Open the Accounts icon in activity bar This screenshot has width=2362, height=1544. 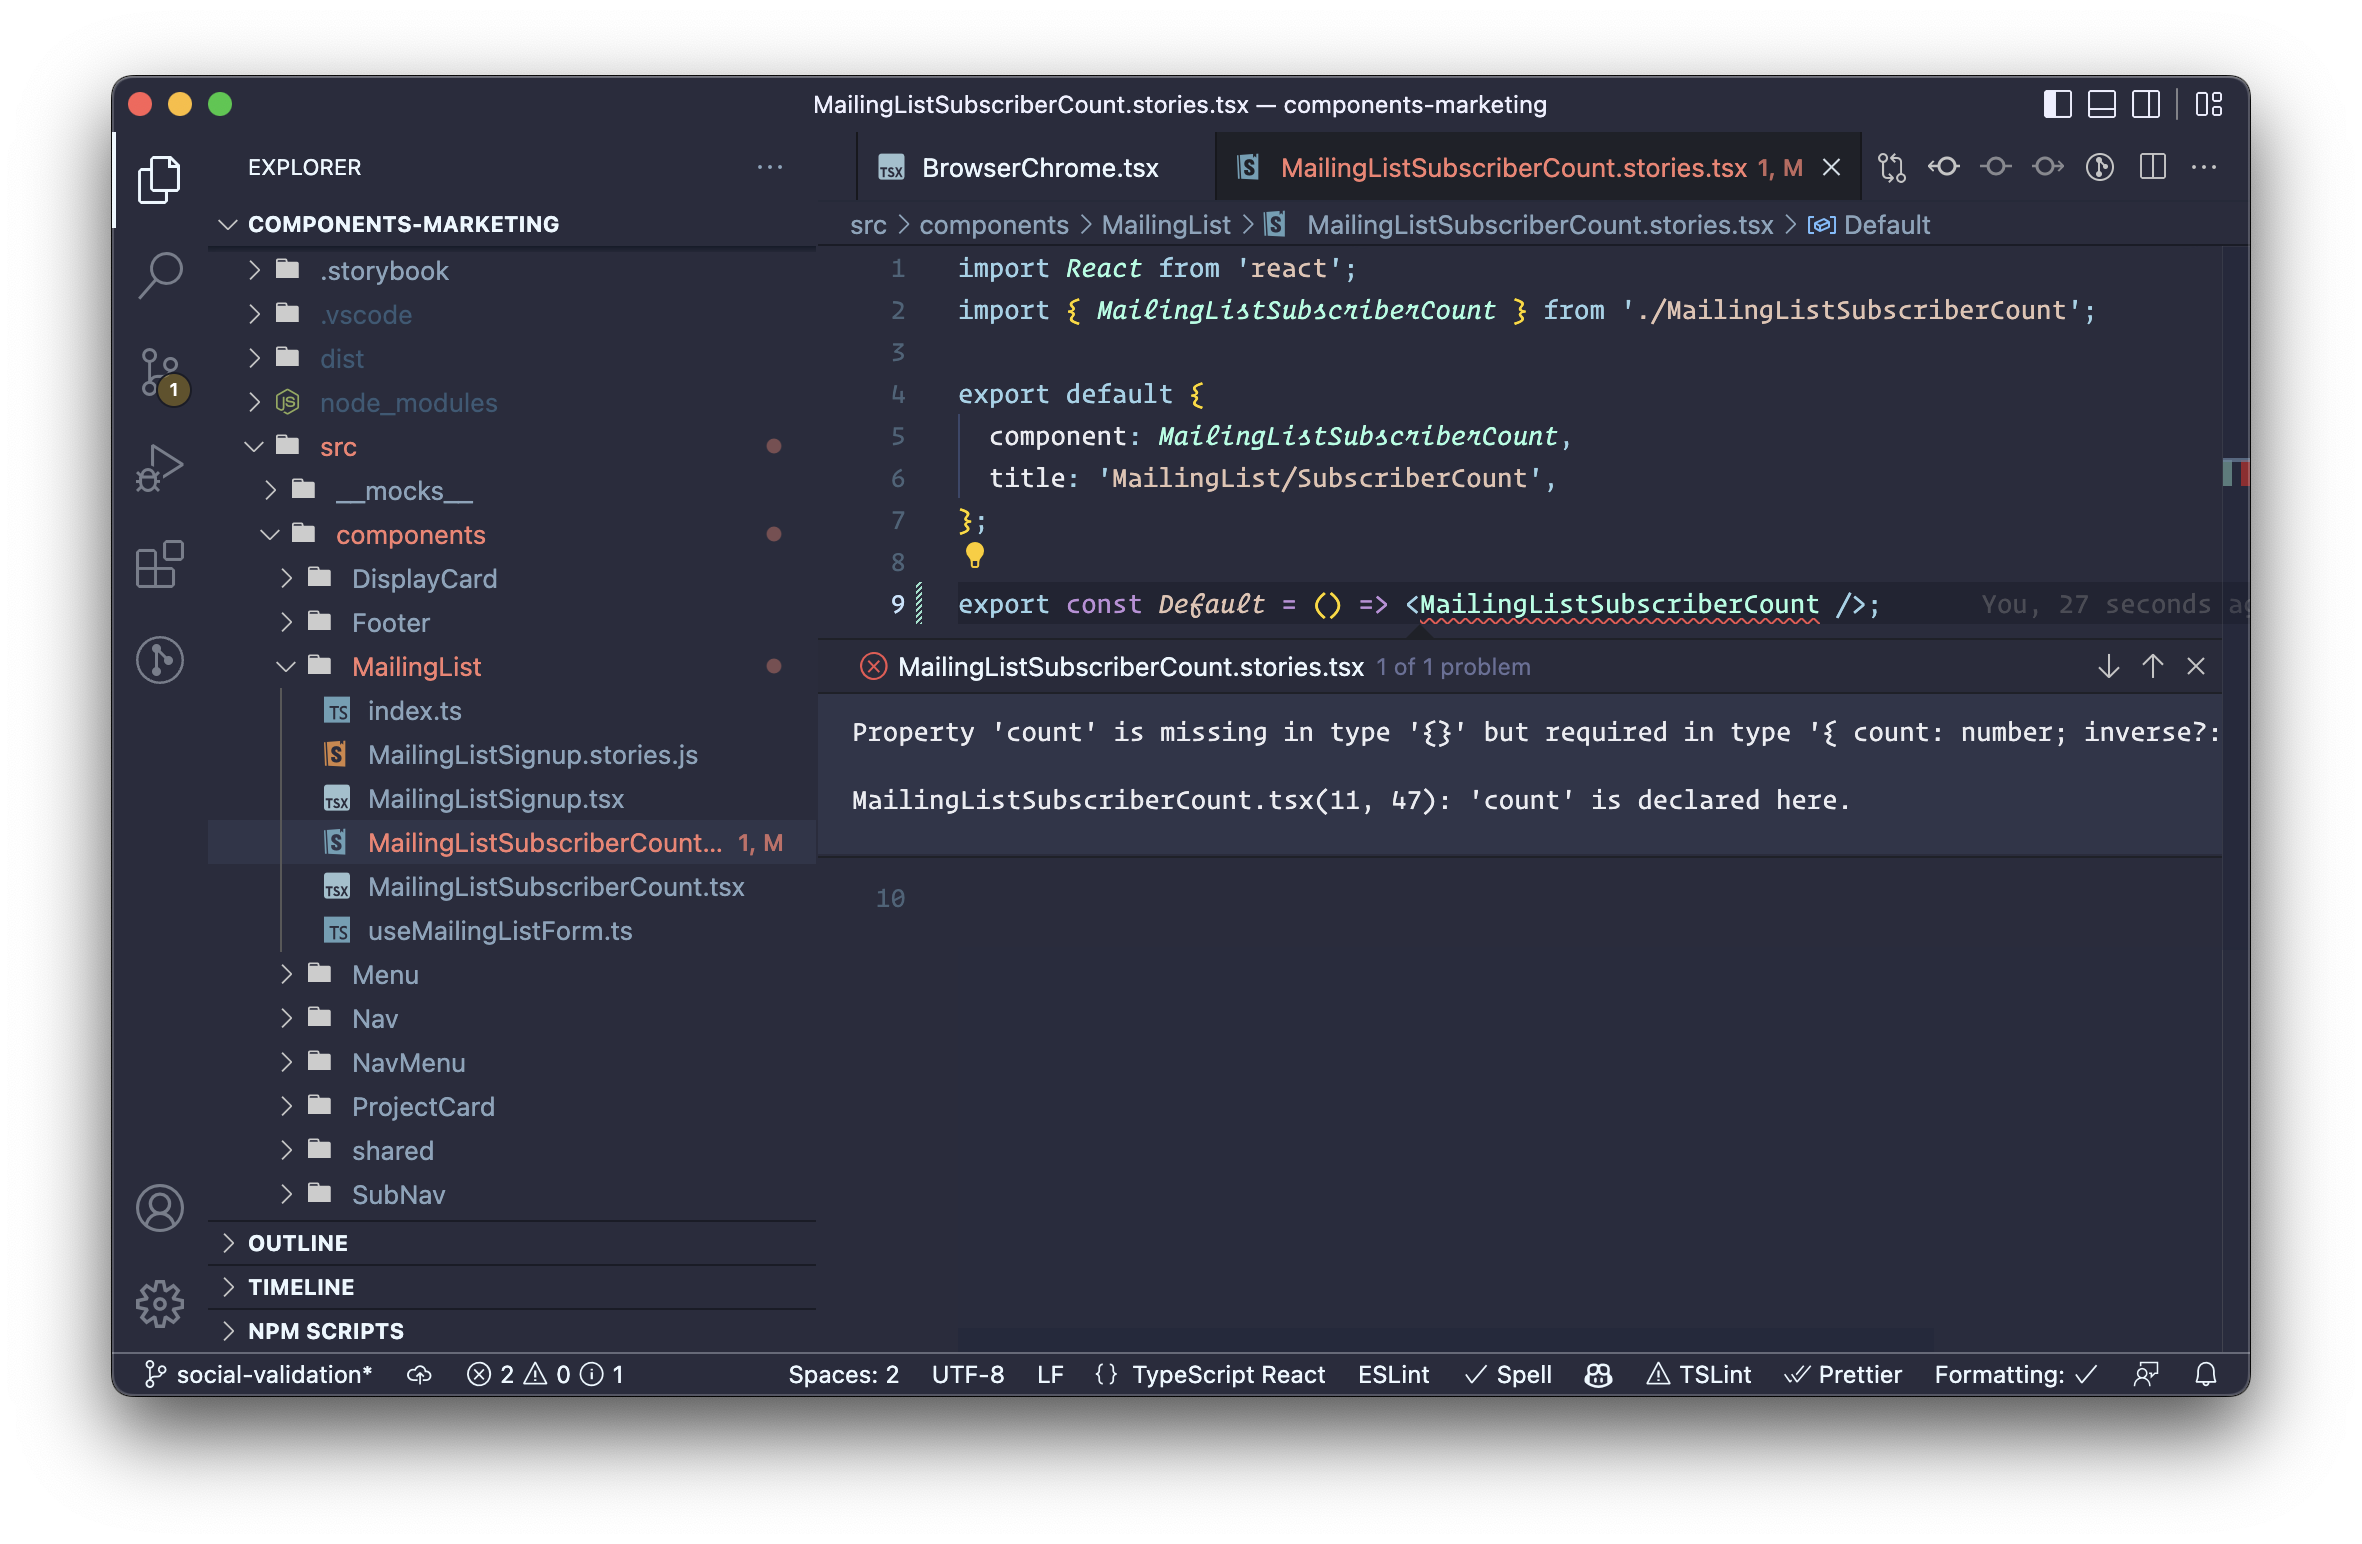[x=160, y=1208]
